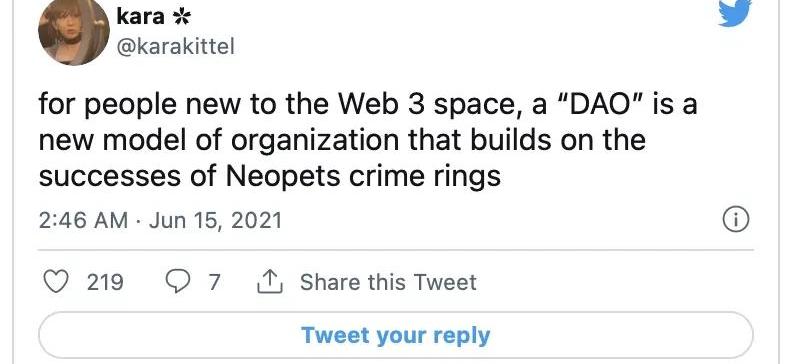Viewport: 796px width, 364px height.
Task: Click the 7 replies count
Action: coord(215,283)
